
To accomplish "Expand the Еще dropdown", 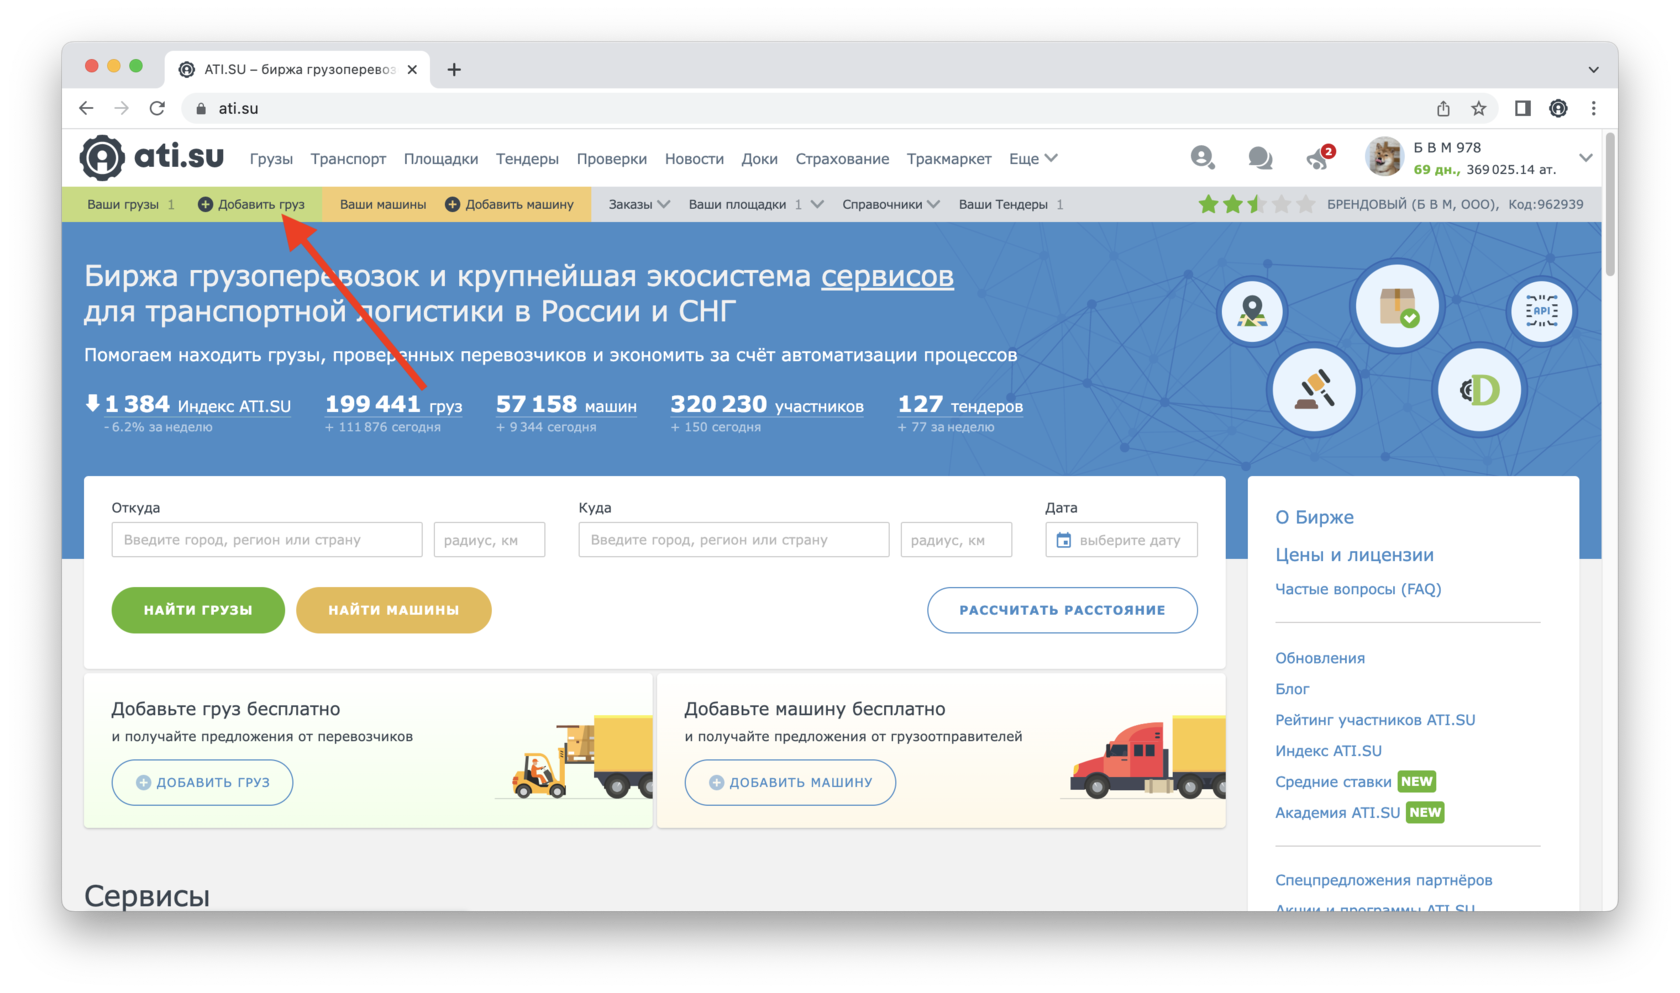I will (1033, 158).
